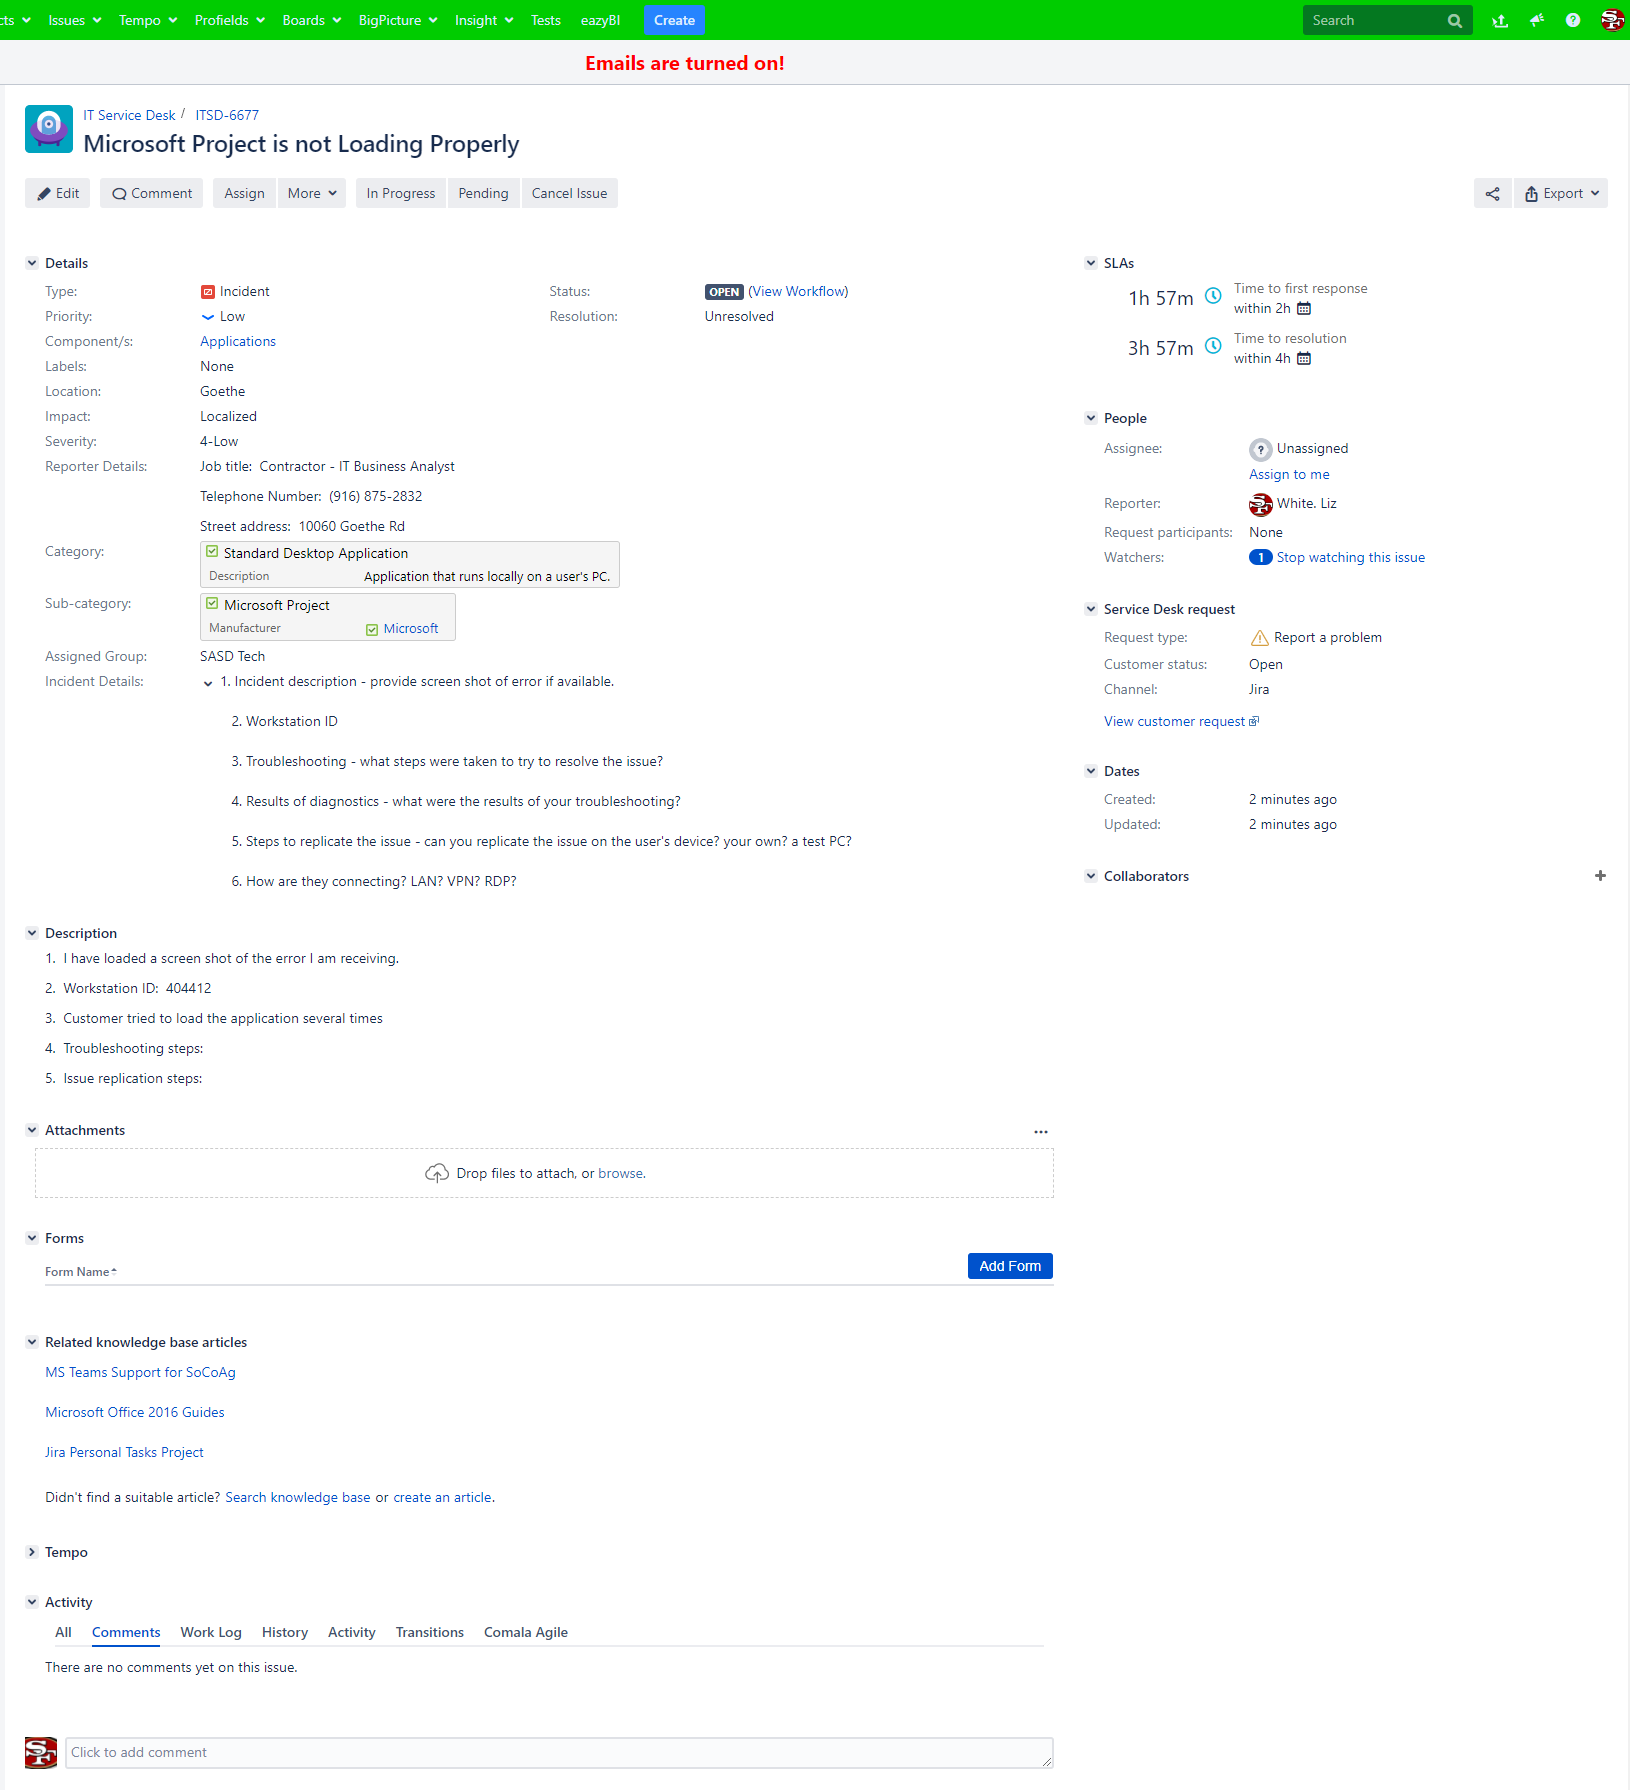Screen dimensions: 1630x1790
Task: Click the upload icon next to search
Action: (1500, 20)
